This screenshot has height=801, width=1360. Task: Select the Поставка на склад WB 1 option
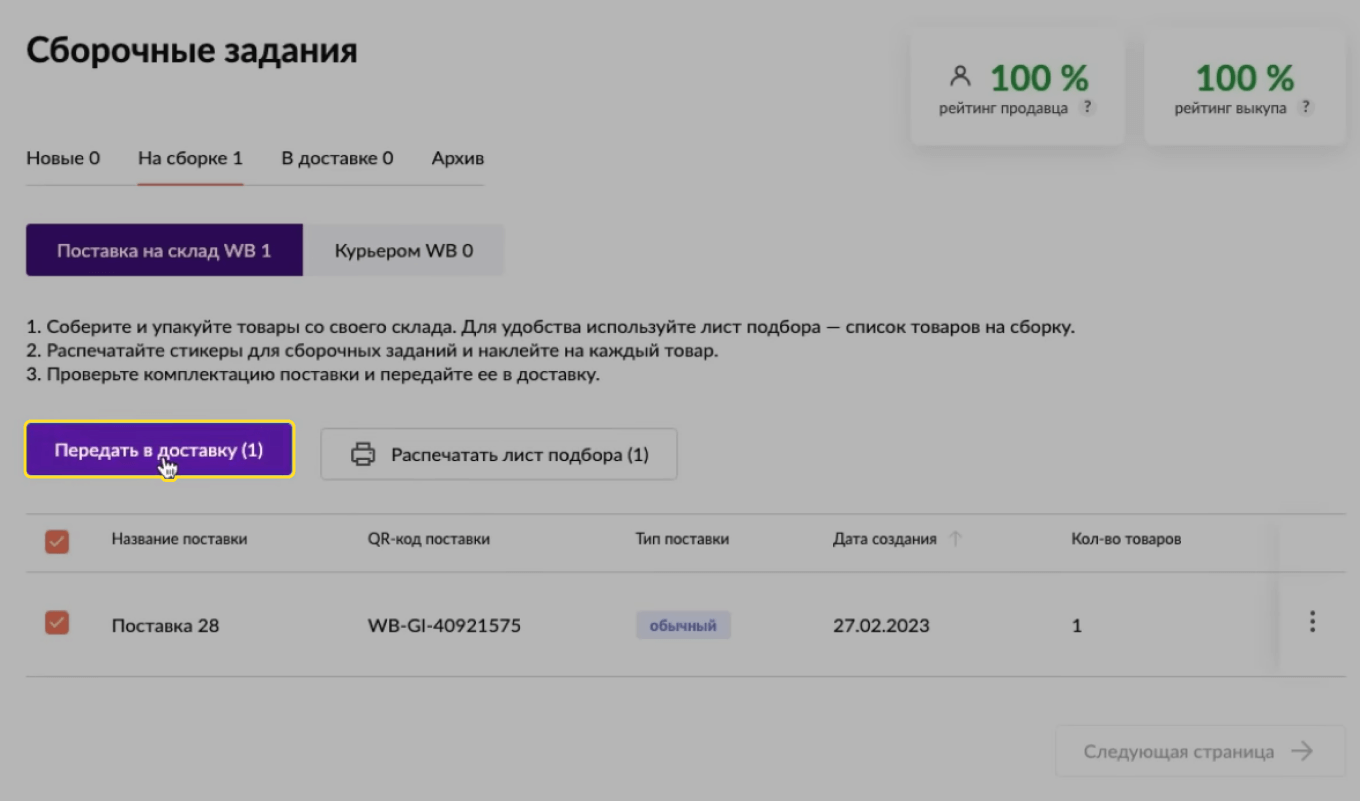click(x=164, y=250)
